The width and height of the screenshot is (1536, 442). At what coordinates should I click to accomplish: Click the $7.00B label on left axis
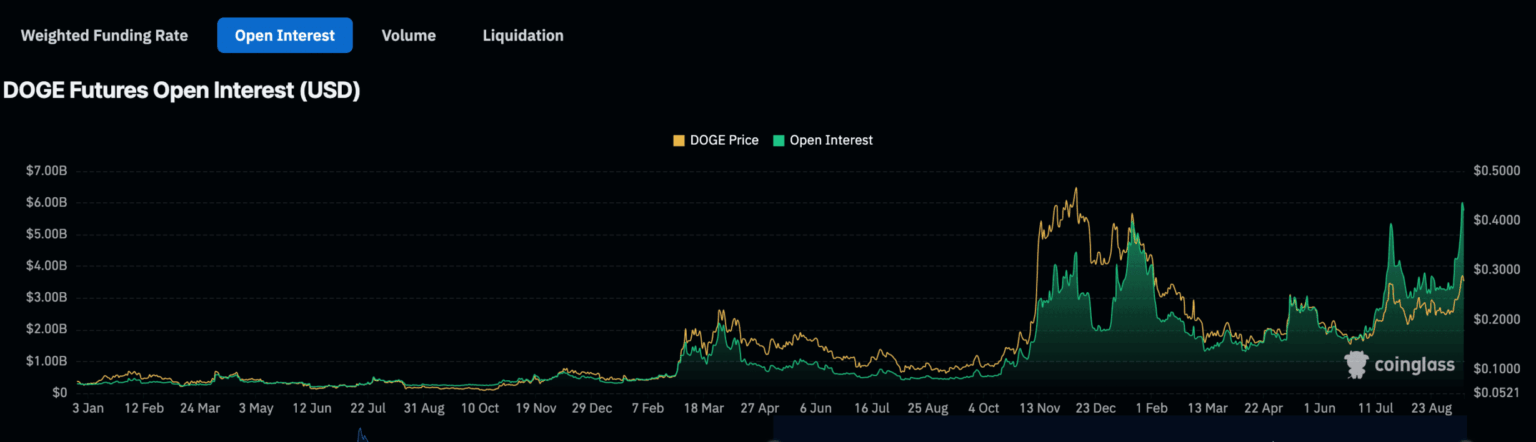click(x=46, y=171)
